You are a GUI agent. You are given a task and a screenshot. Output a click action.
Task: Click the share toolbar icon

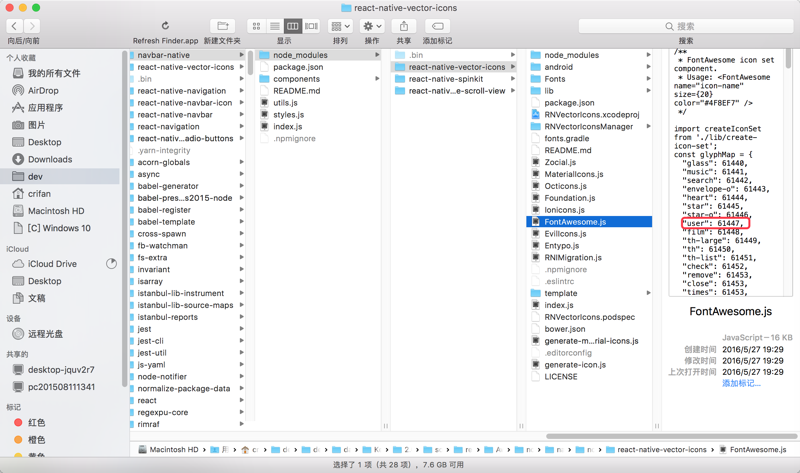click(x=404, y=26)
